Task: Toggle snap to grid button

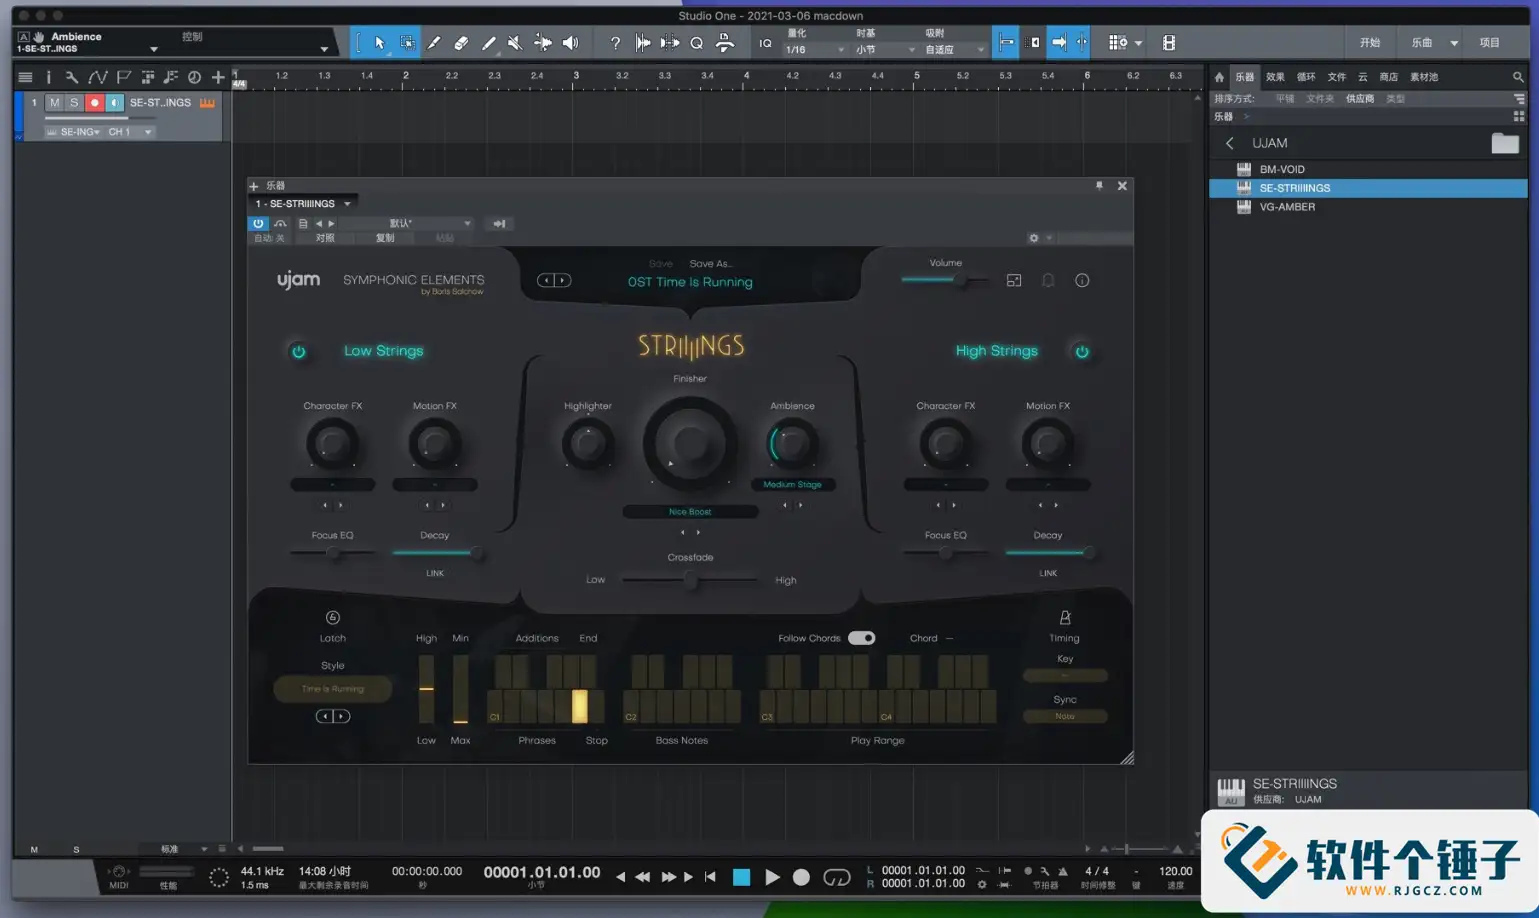Action: [x=1005, y=43]
